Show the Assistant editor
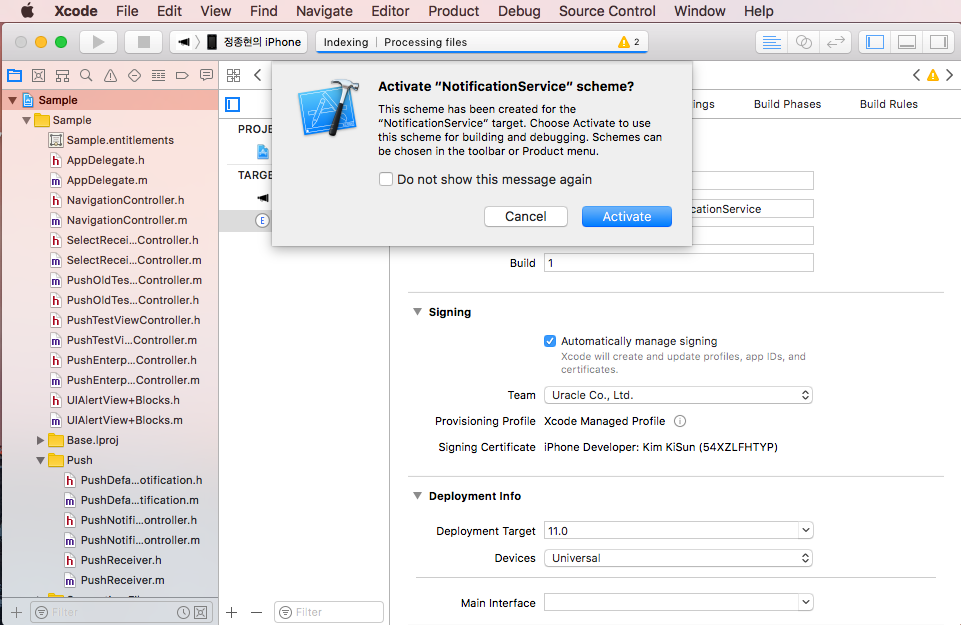Image resolution: width=961 pixels, height=625 pixels. 803,42
